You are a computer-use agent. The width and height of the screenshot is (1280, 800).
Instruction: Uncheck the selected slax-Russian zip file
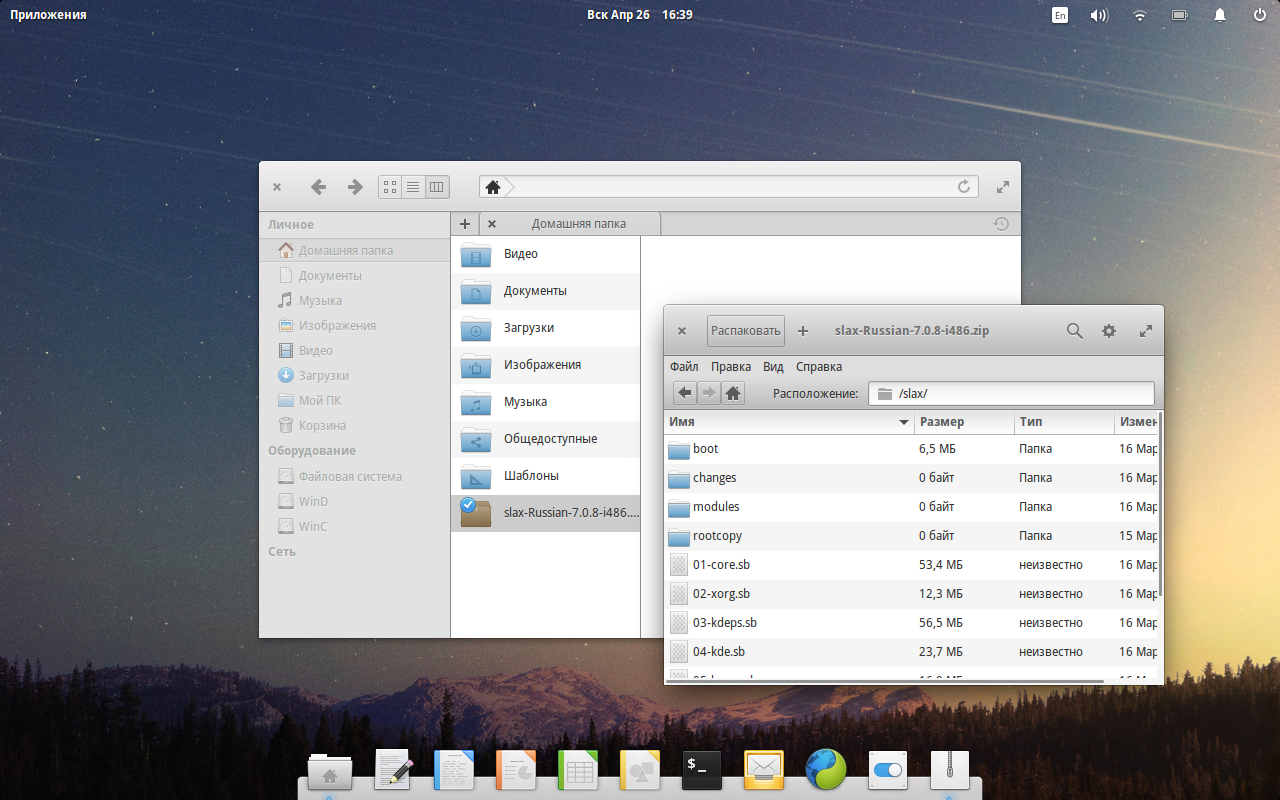[467, 505]
